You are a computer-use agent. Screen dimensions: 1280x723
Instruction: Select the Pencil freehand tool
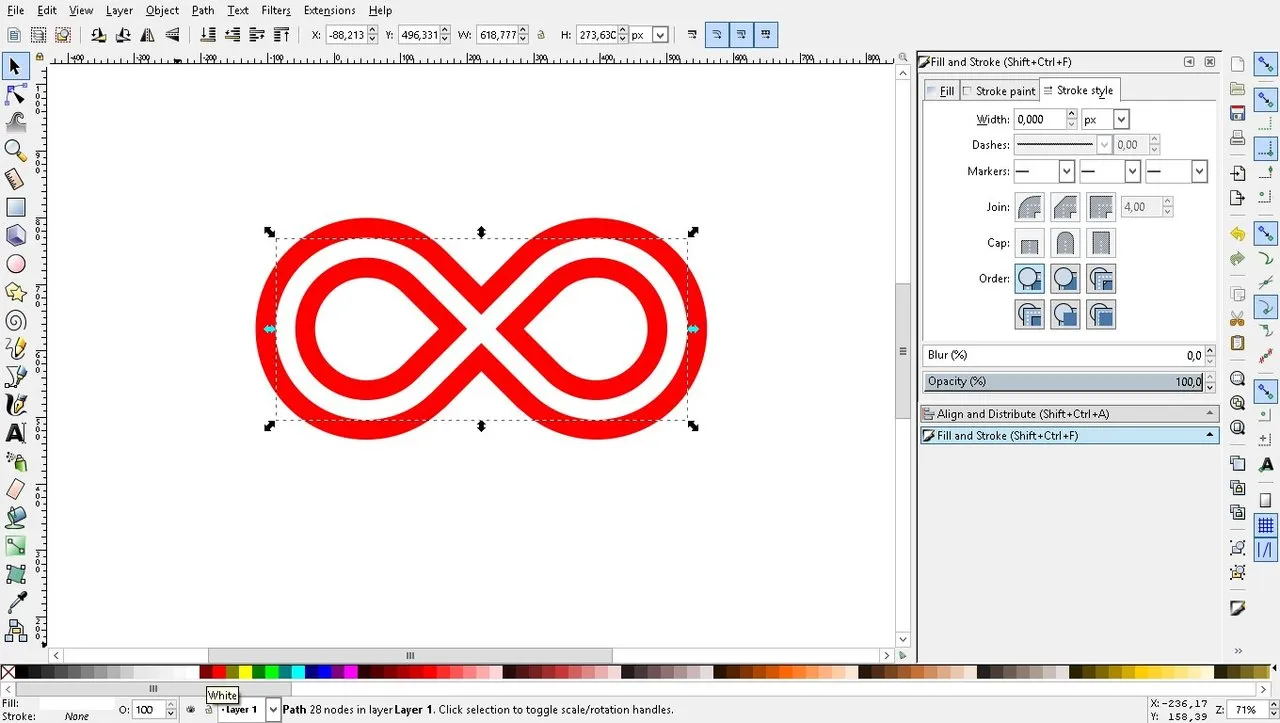(15, 349)
